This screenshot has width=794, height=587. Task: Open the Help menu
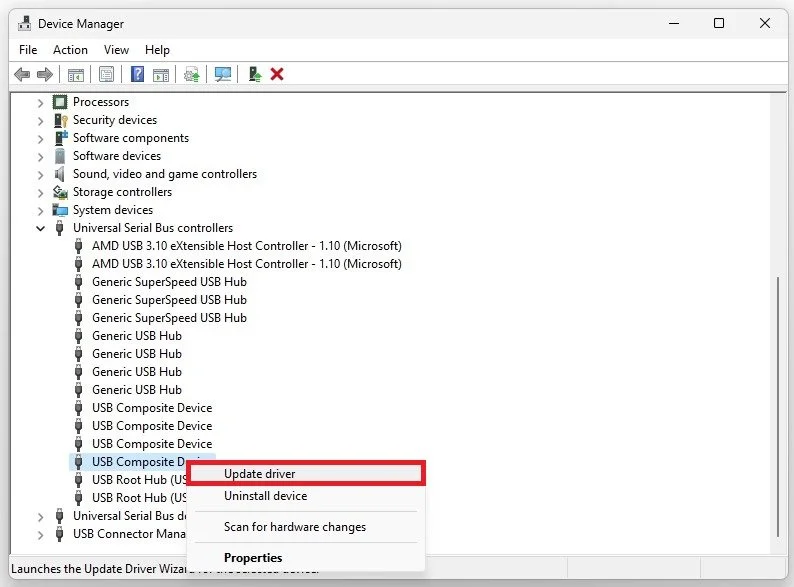click(157, 50)
